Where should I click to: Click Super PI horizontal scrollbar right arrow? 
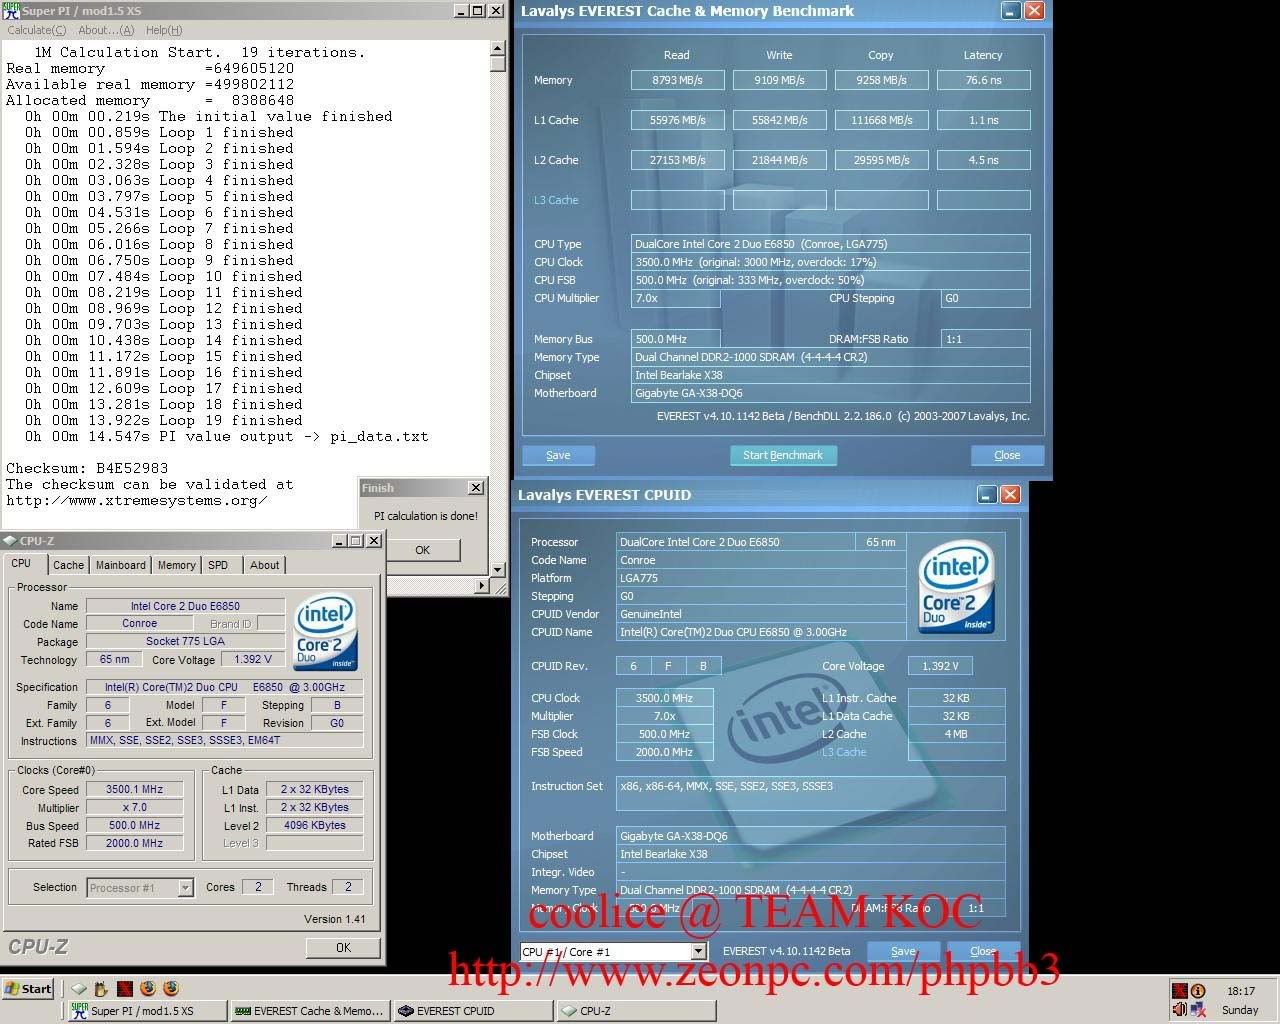coord(482,585)
